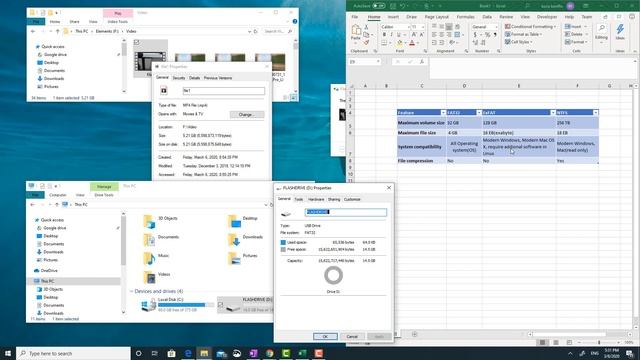The image size is (640, 360).
Task: Open the exFAT column filter dropdown
Action: click(553, 113)
